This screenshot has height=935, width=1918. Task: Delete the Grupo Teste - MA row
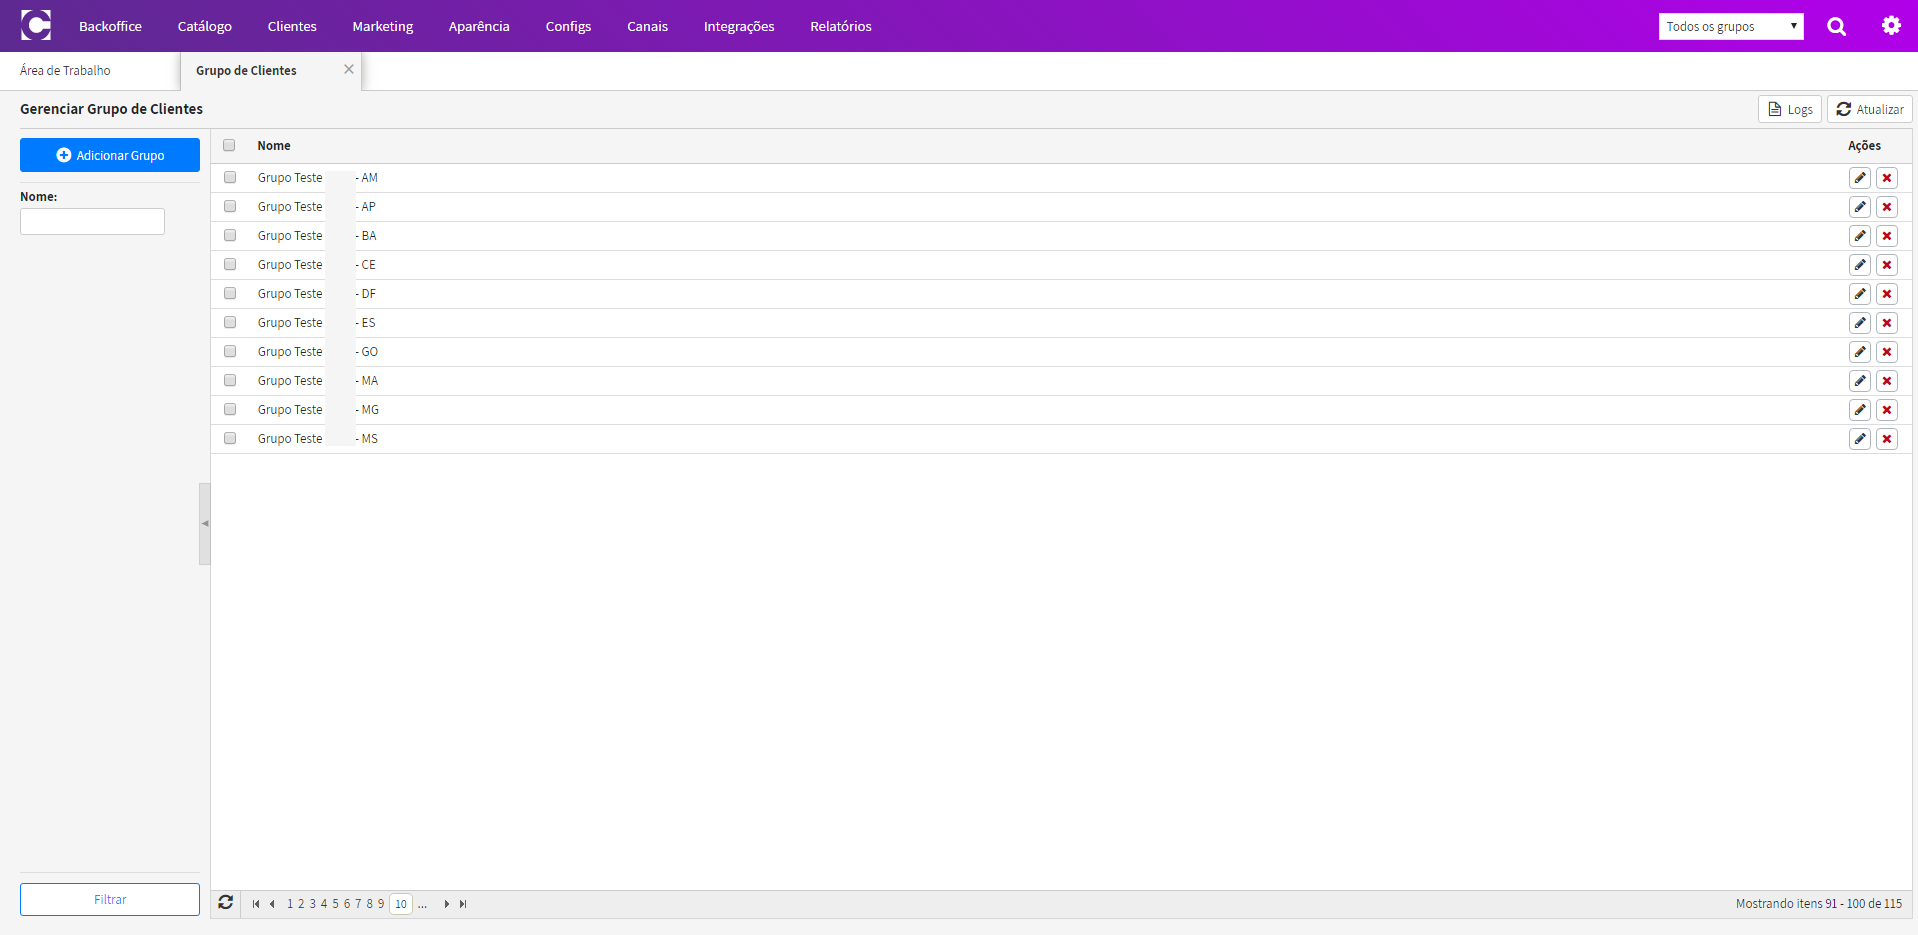point(1887,381)
